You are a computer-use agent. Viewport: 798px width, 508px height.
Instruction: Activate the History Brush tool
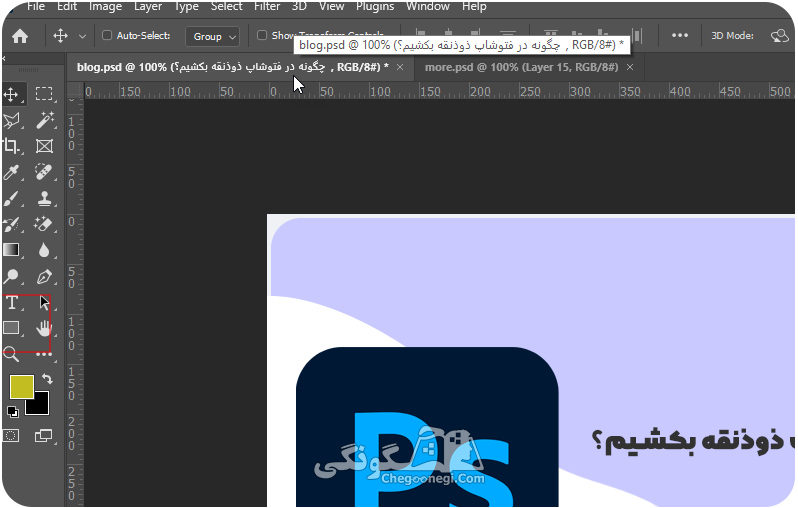tap(11, 224)
